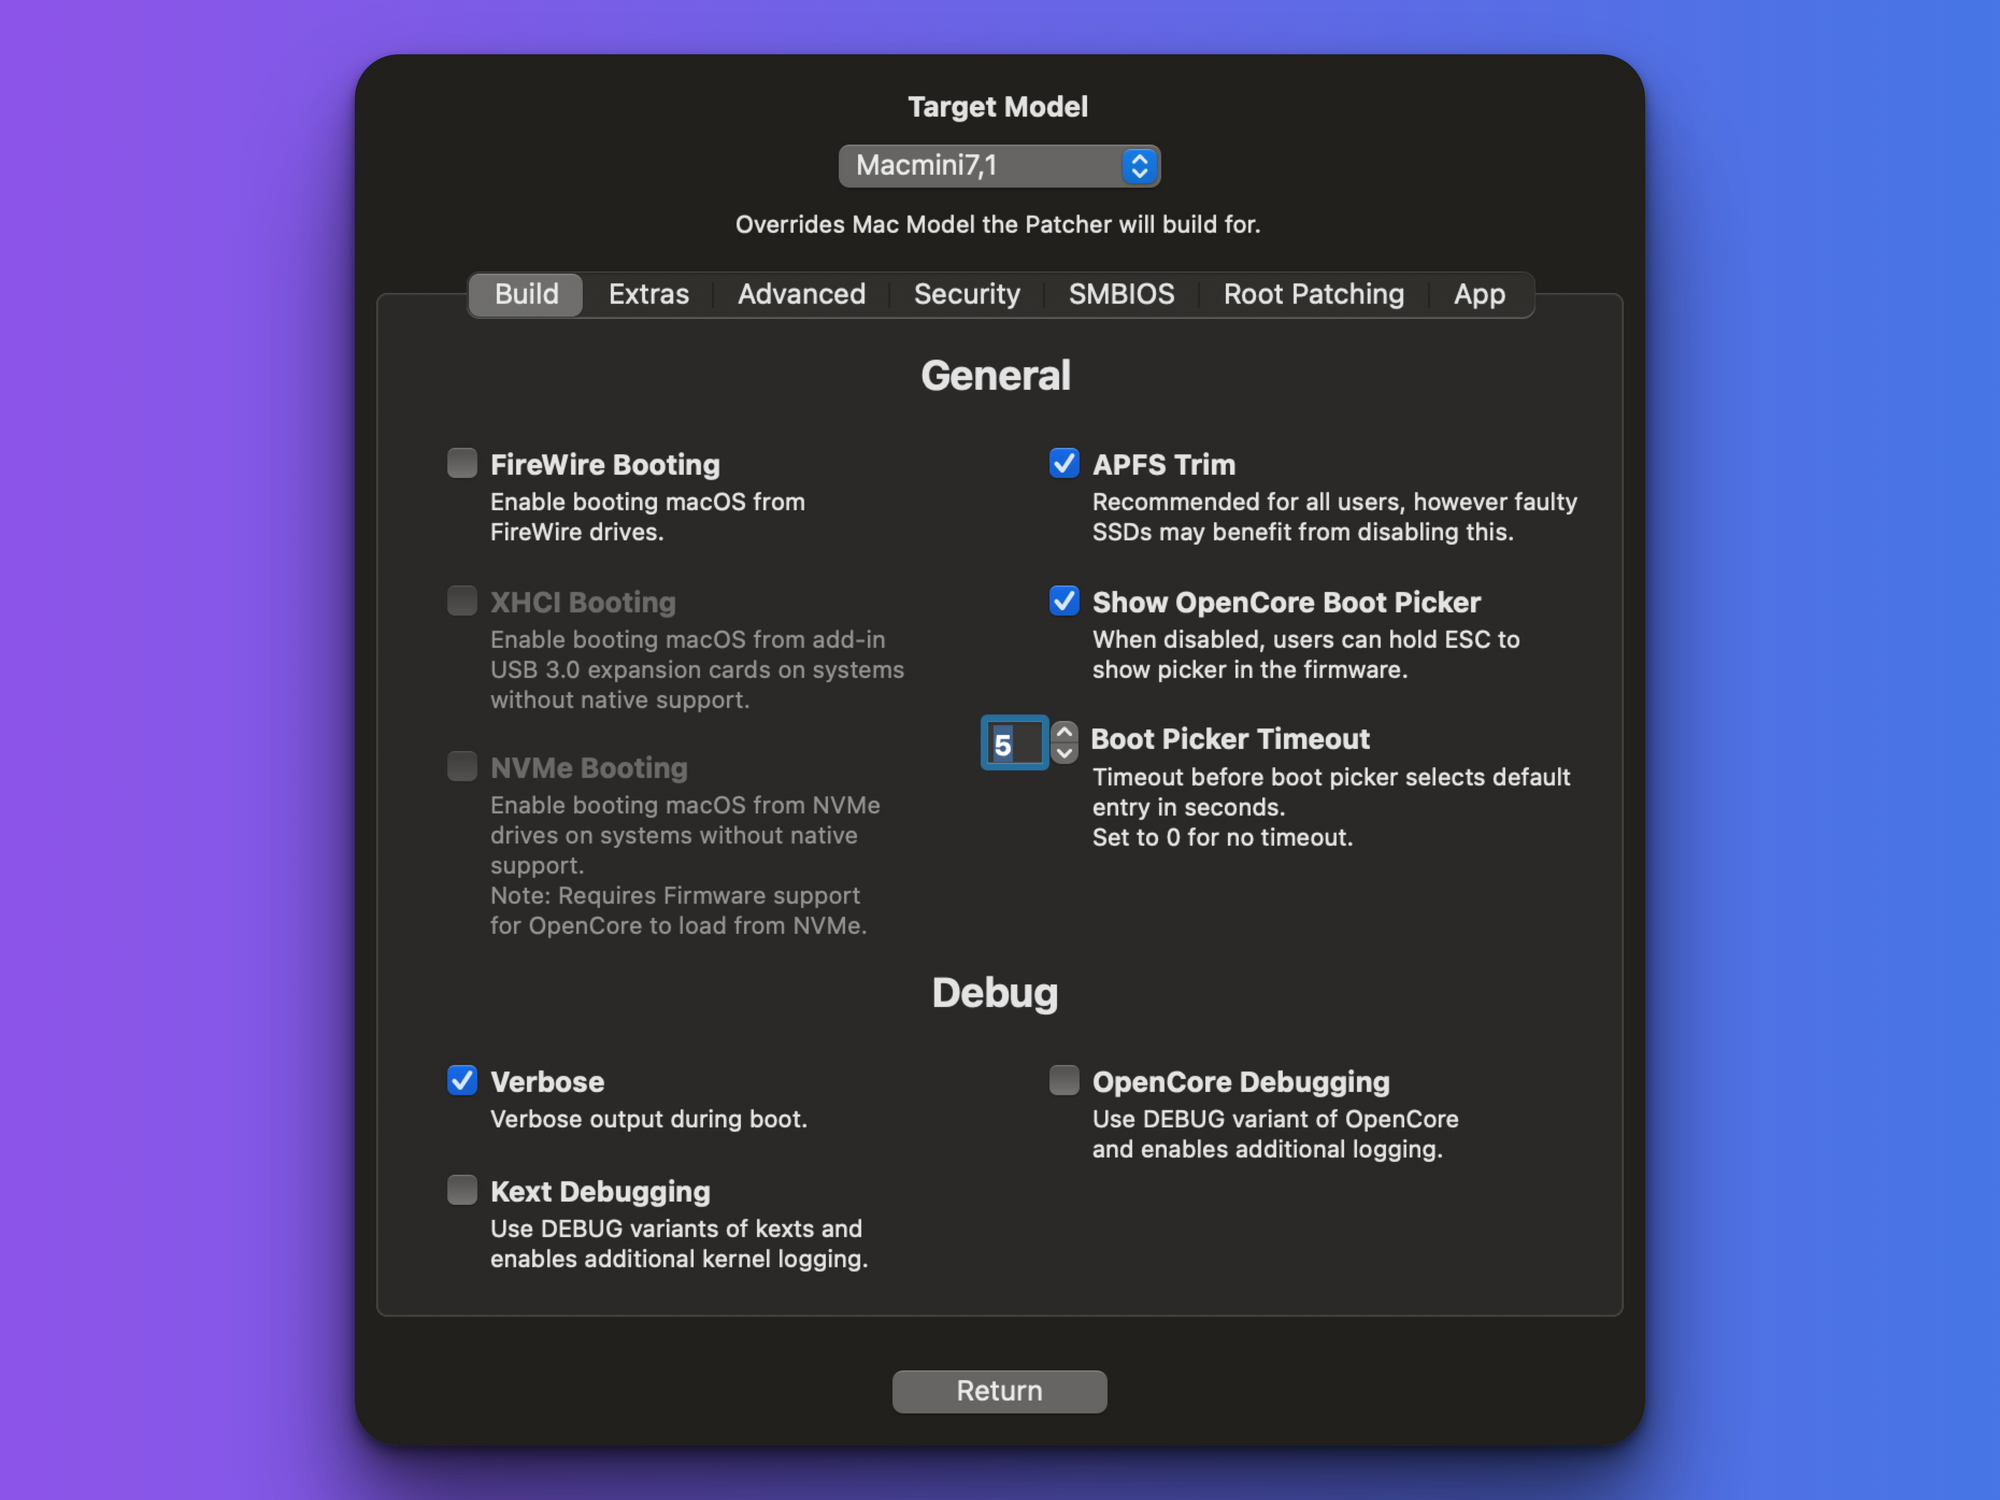Decrease Boot Picker Timeout with down arrow
The image size is (2000, 1500).
pyautogui.click(x=1065, y=753)
